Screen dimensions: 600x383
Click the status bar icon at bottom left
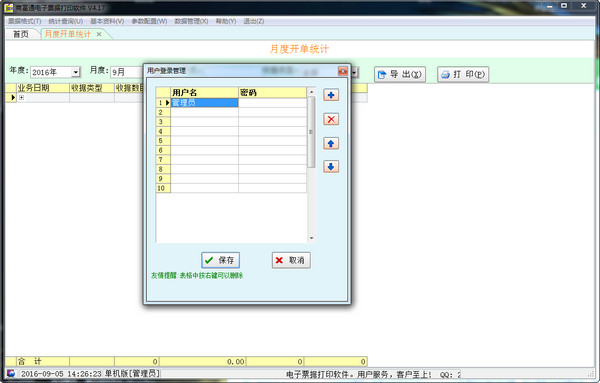click(11, 373)
